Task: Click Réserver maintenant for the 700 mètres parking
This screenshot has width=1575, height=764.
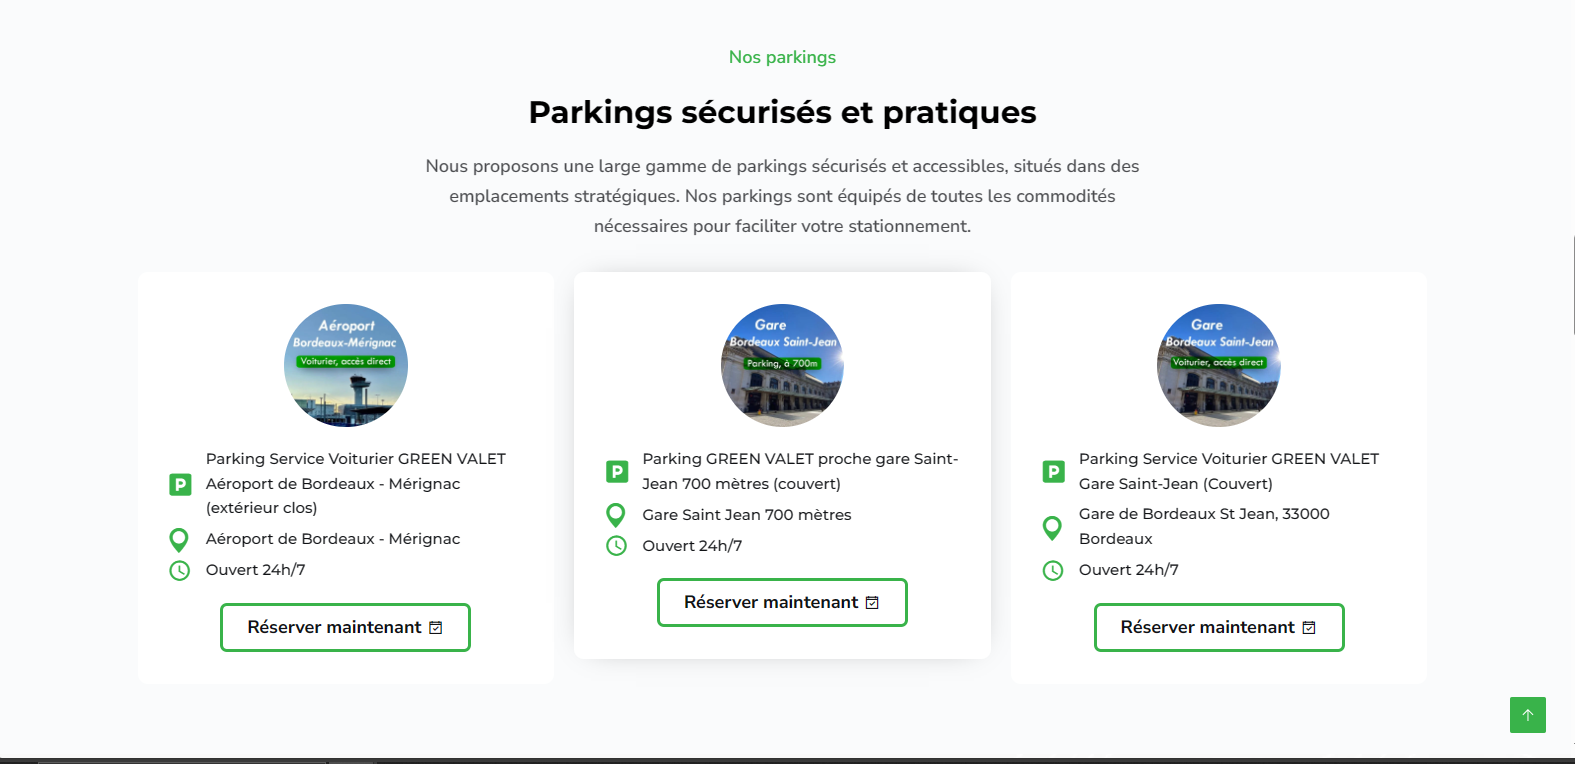Action: pyautogui.click(x=782, y=602)
